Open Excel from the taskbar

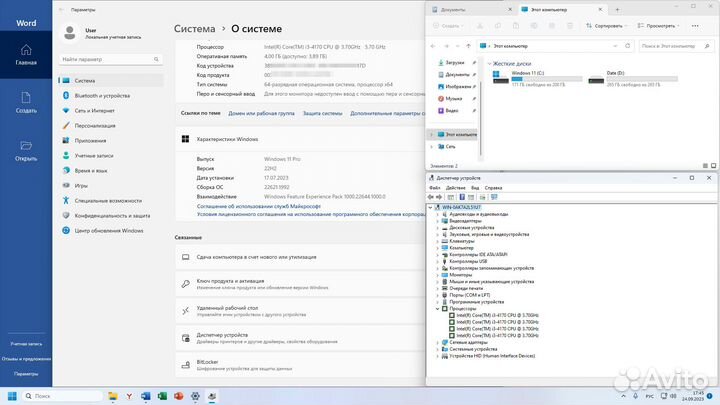coord(162,396)
